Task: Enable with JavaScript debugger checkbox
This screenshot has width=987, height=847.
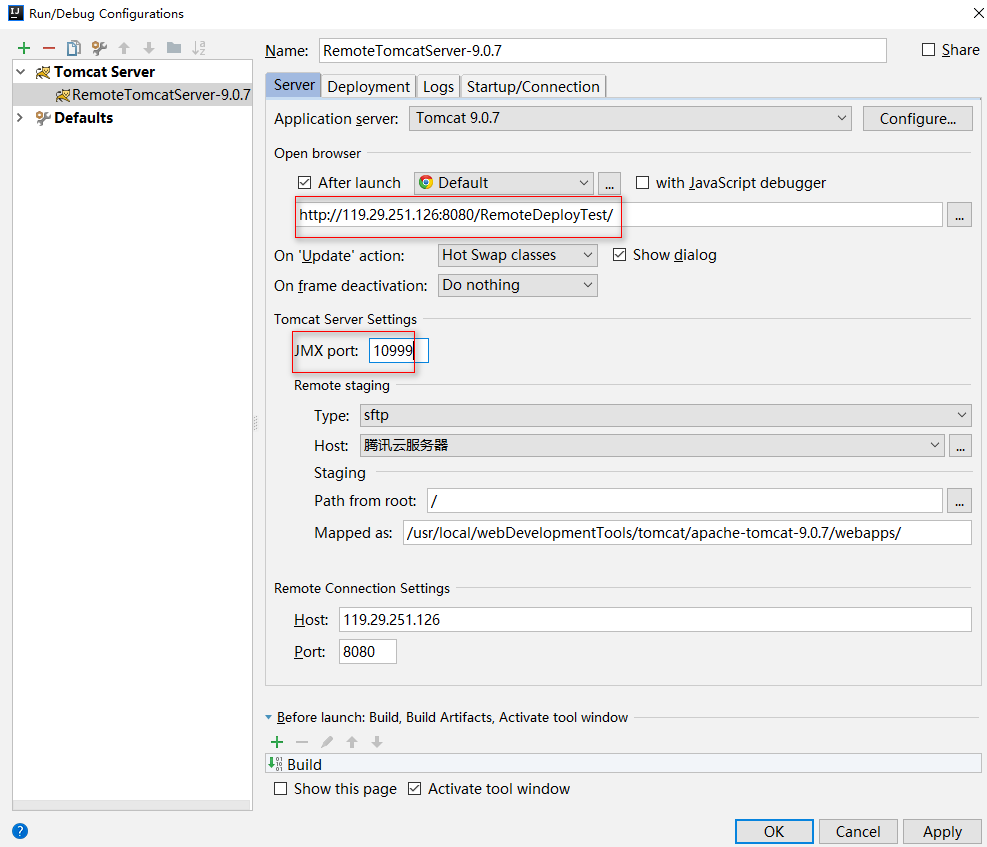Action: (x=642, y=182)
